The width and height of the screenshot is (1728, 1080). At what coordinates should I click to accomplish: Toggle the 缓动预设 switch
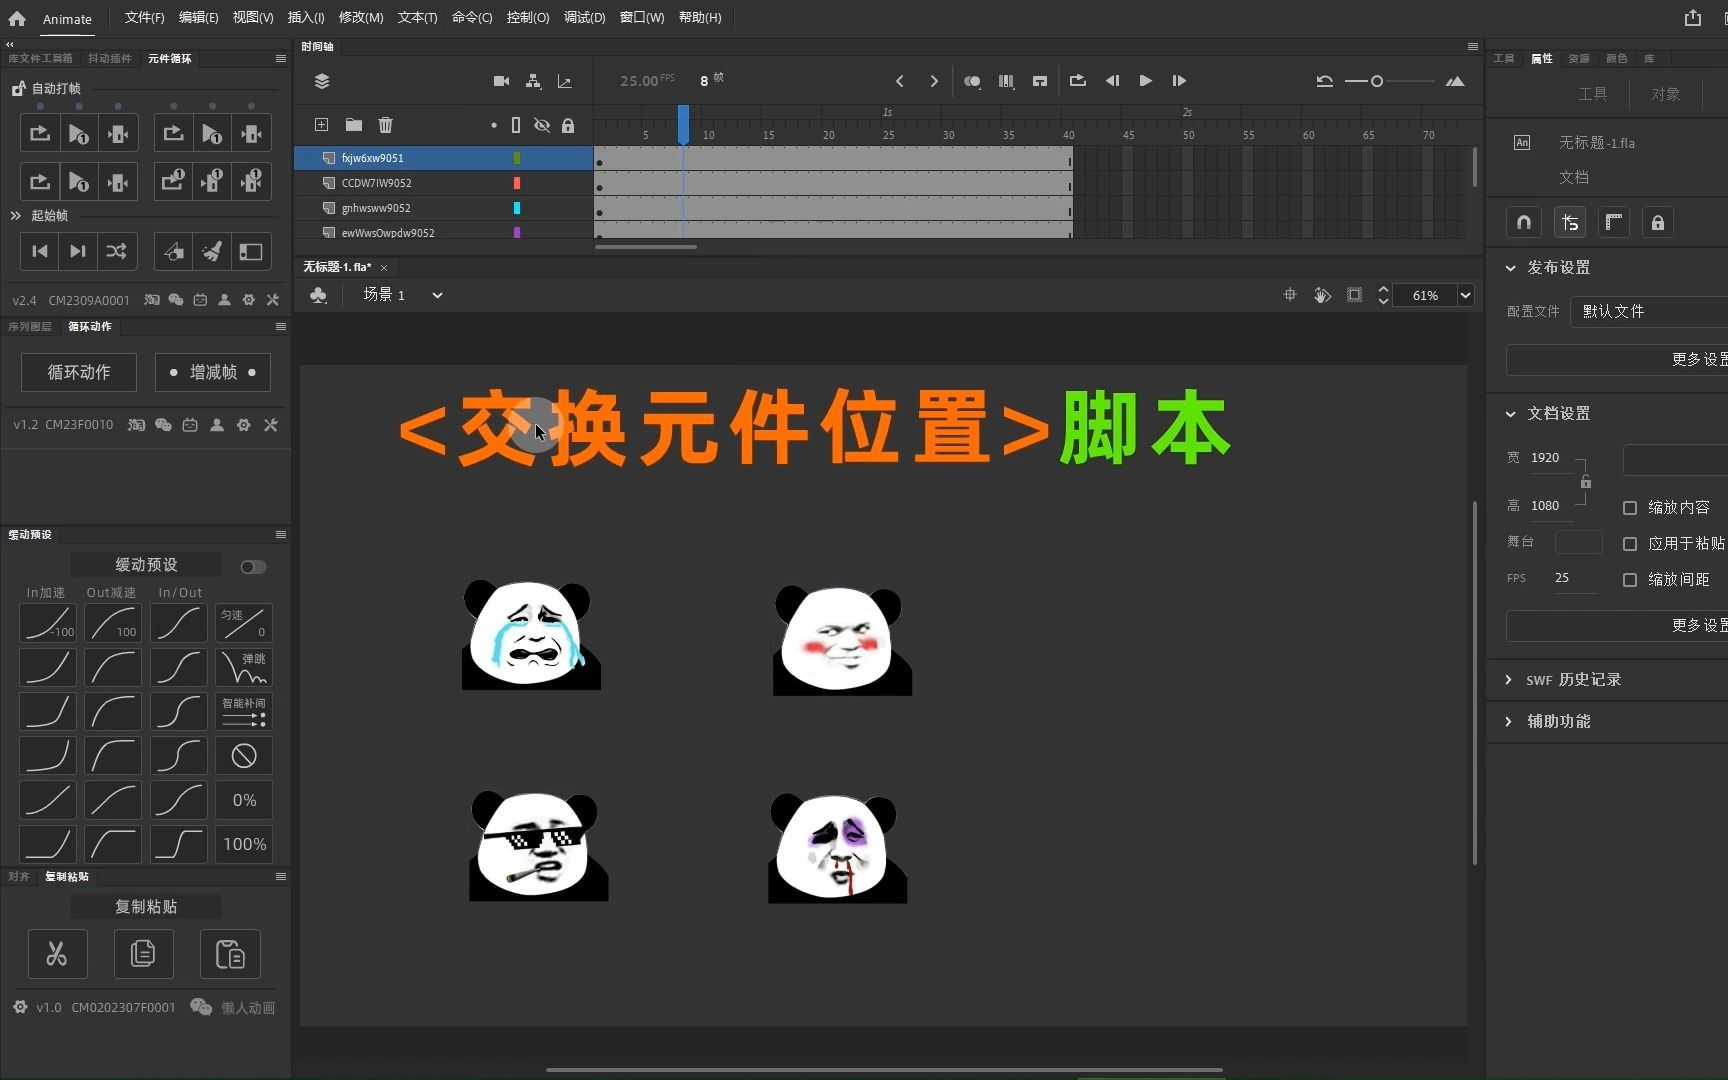coord(253,567)
